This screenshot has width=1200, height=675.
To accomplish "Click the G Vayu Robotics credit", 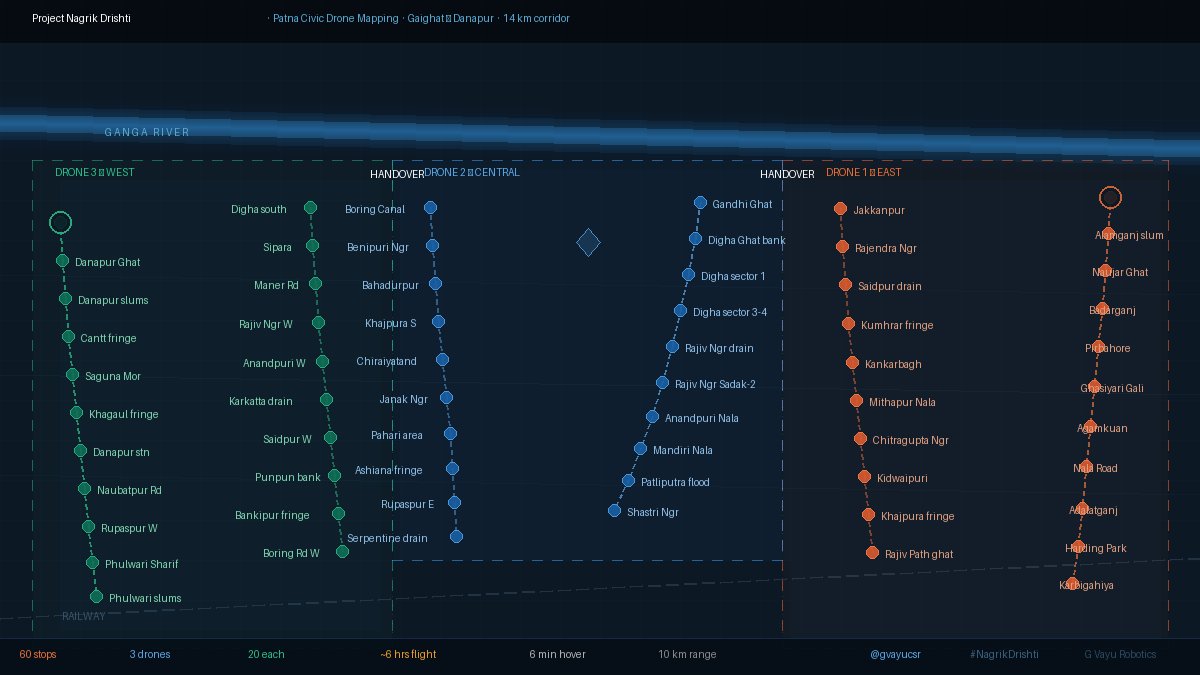I will click(x=1120, y=654).
